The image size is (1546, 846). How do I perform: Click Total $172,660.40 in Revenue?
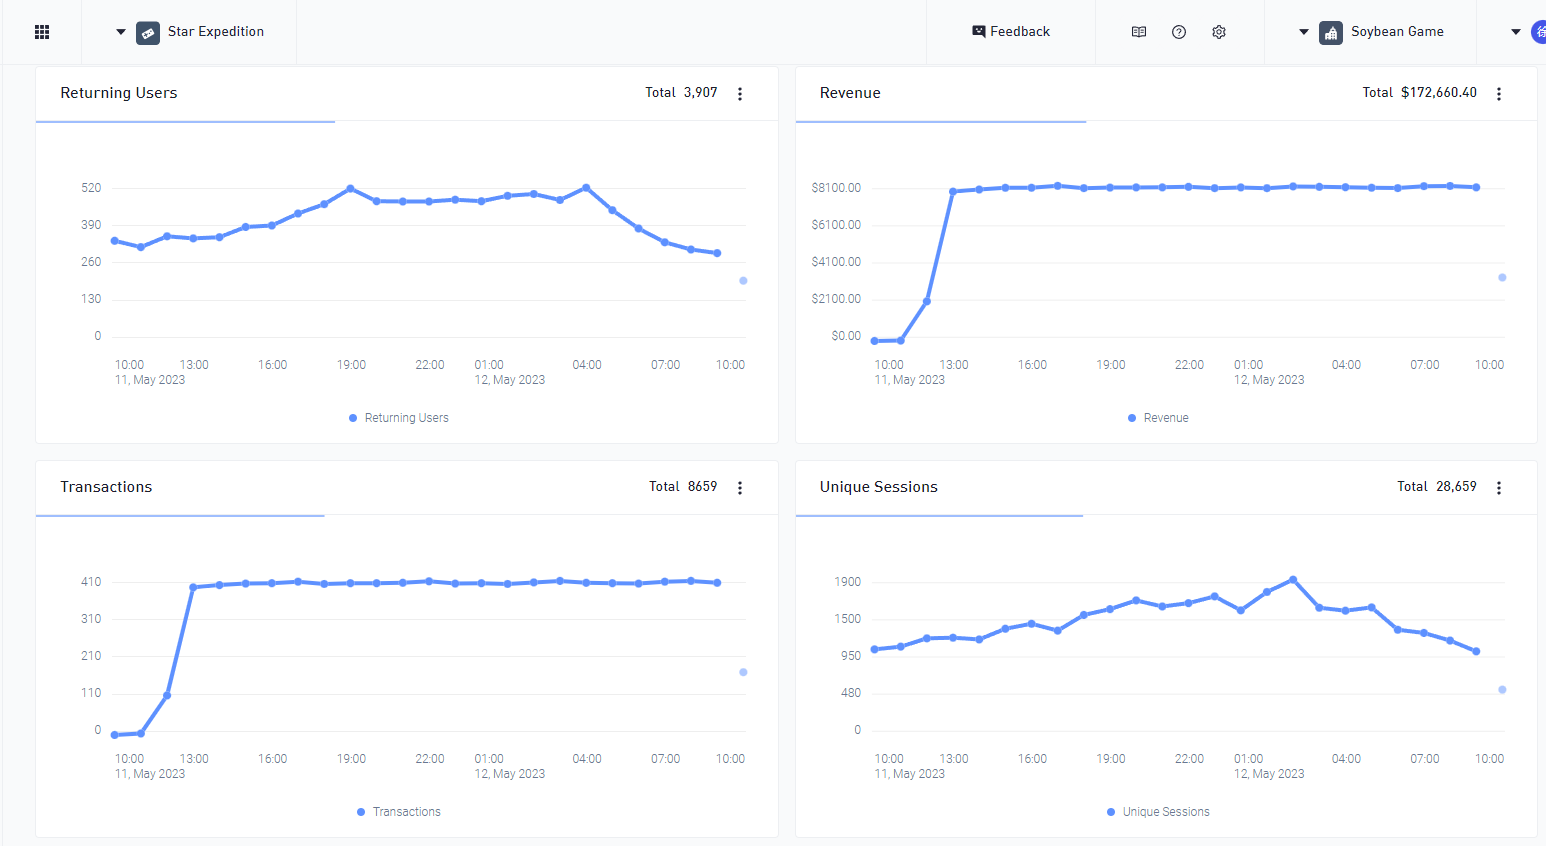pyautogui.click(x=1419, y=92)
